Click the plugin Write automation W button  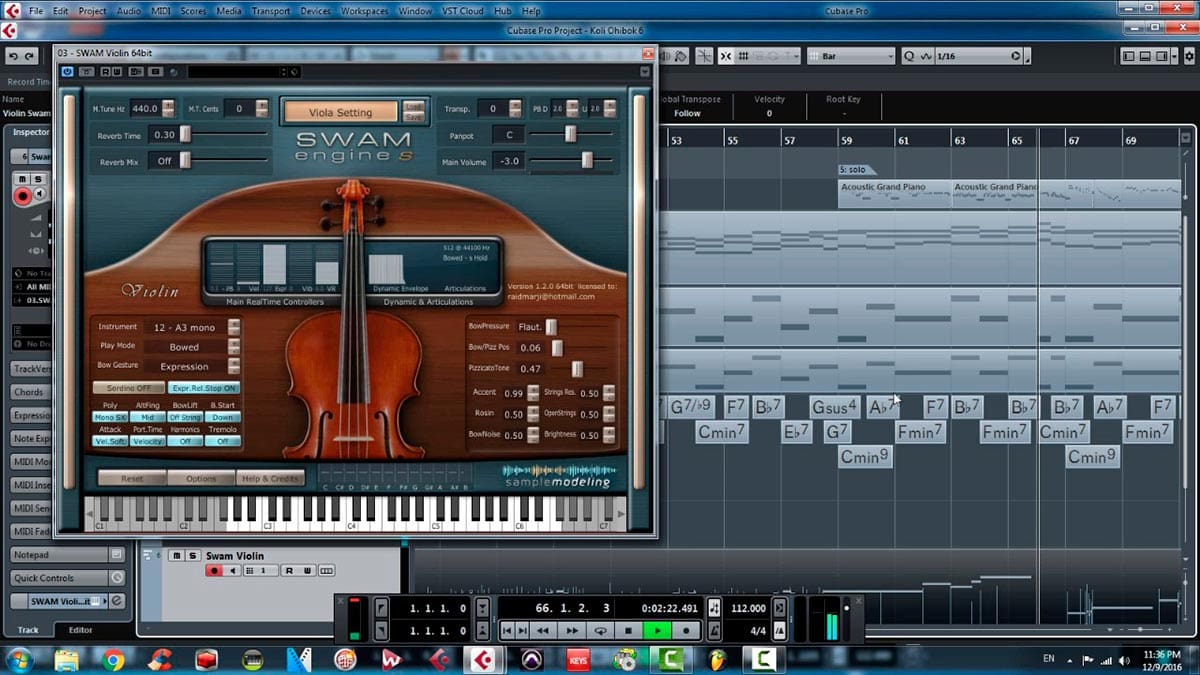pos(117,71)
